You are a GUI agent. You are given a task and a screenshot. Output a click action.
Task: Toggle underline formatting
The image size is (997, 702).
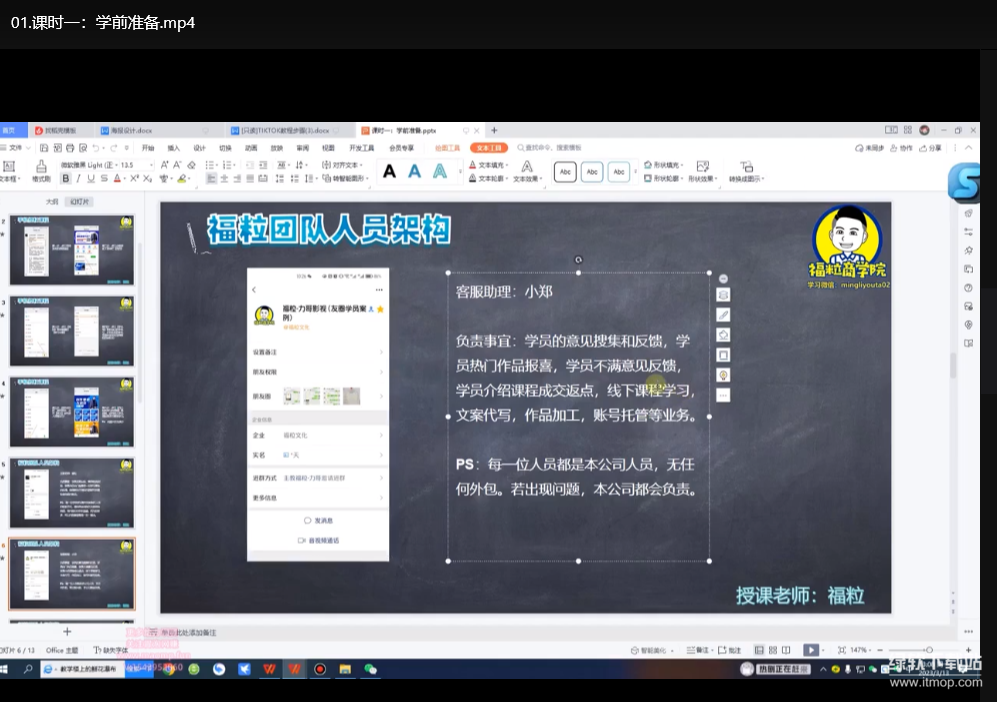[91, 179]
